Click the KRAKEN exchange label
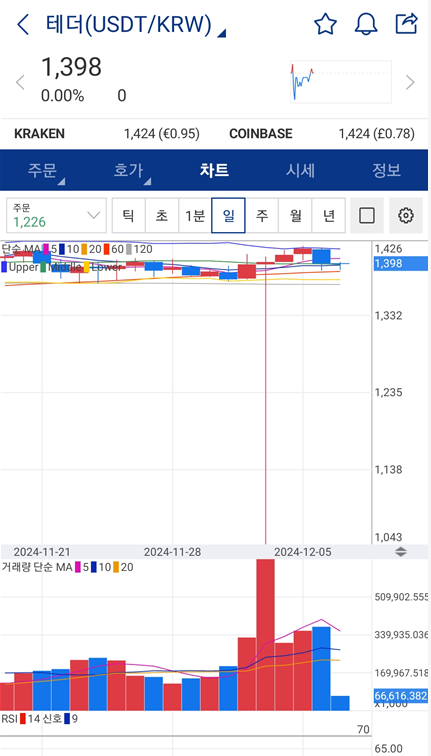Image resolution: width=431 pixels, height=756 pixels. click(40, 134)
